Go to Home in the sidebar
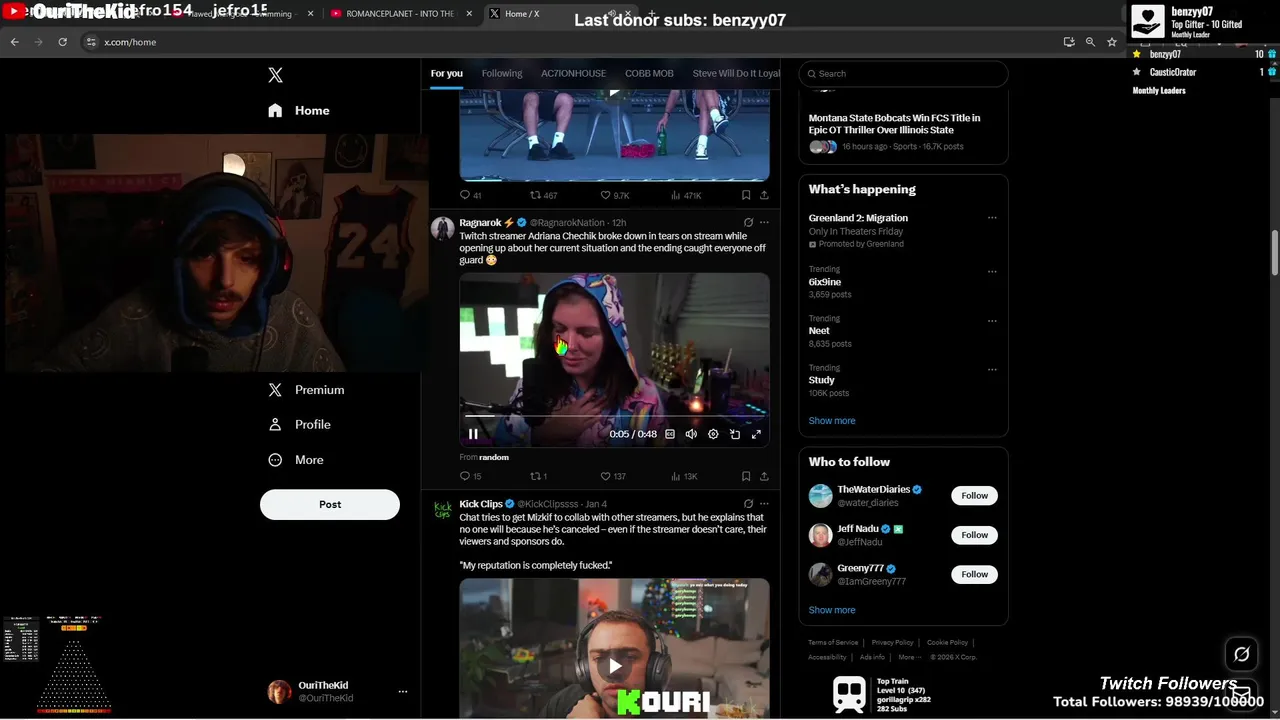This screenshot has height=720, width=1280. pyautogui.click(x=299, y=110)
